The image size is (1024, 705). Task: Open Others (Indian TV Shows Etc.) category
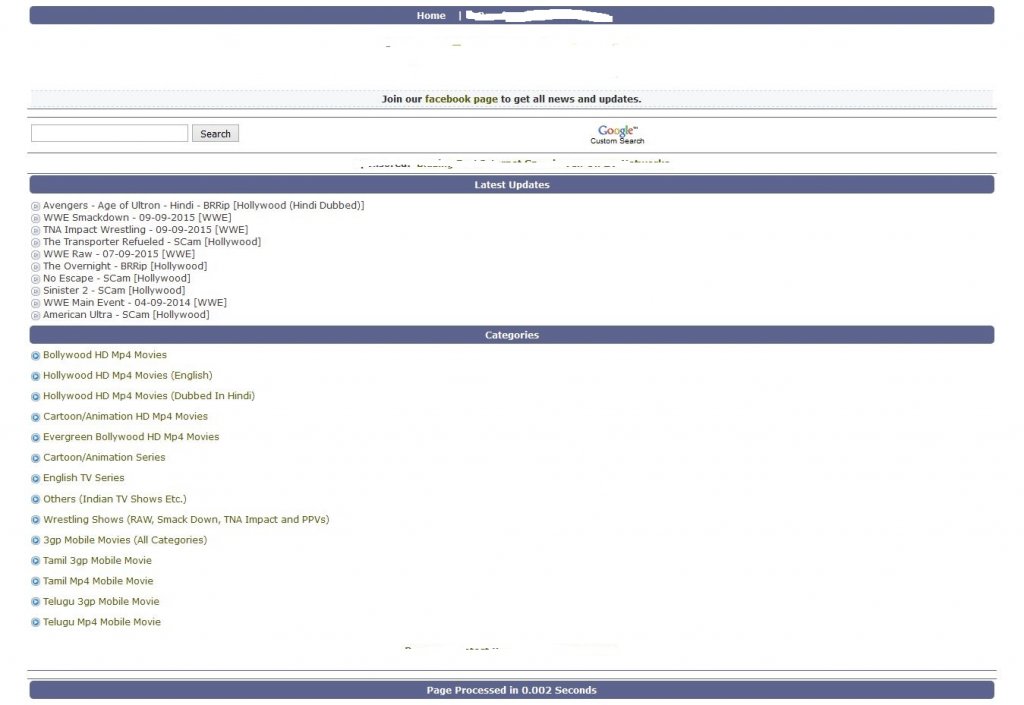point(115,499)
